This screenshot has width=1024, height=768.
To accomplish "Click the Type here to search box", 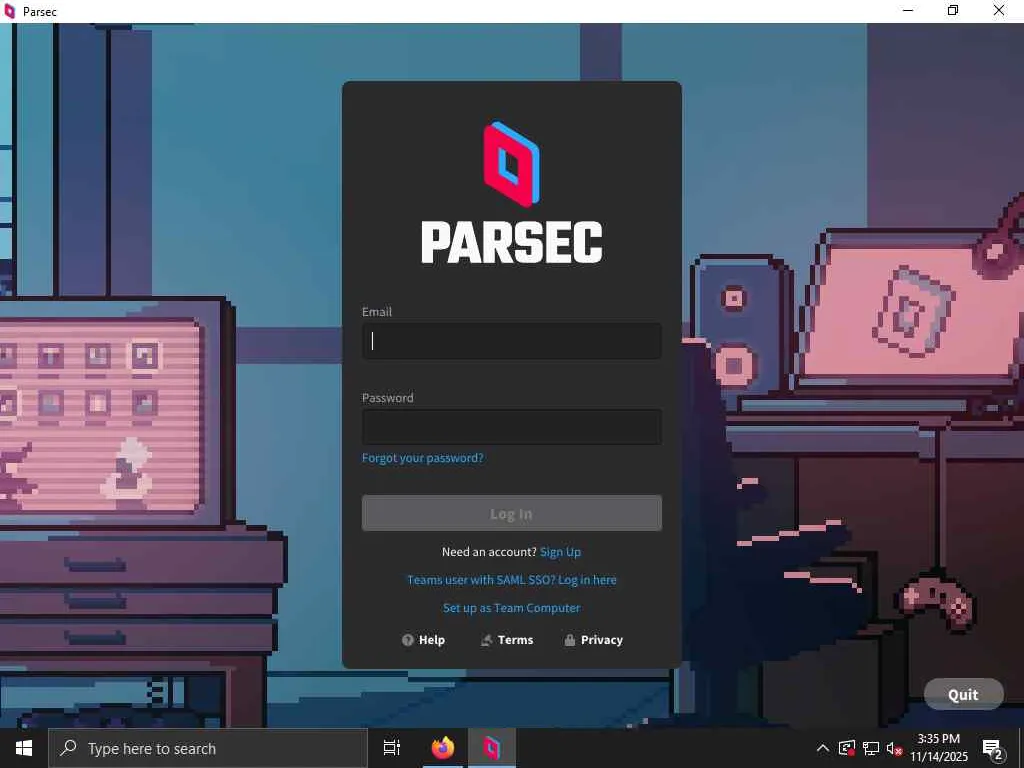I will pos(208,748).
